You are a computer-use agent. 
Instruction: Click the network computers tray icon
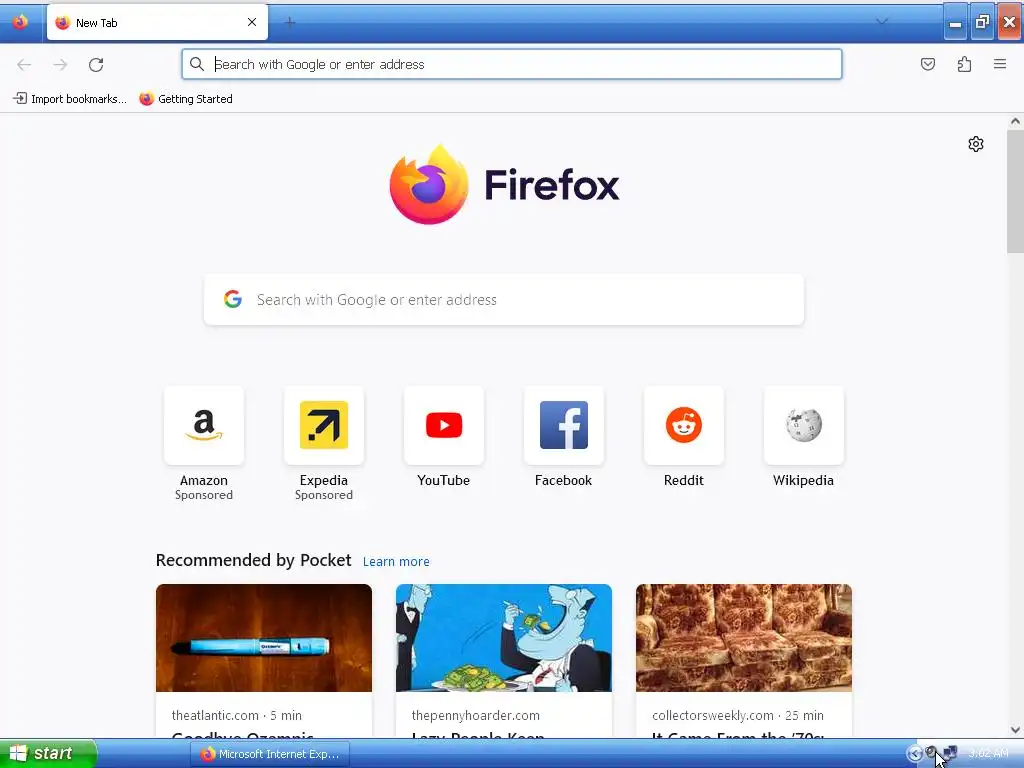pos(951,753)
